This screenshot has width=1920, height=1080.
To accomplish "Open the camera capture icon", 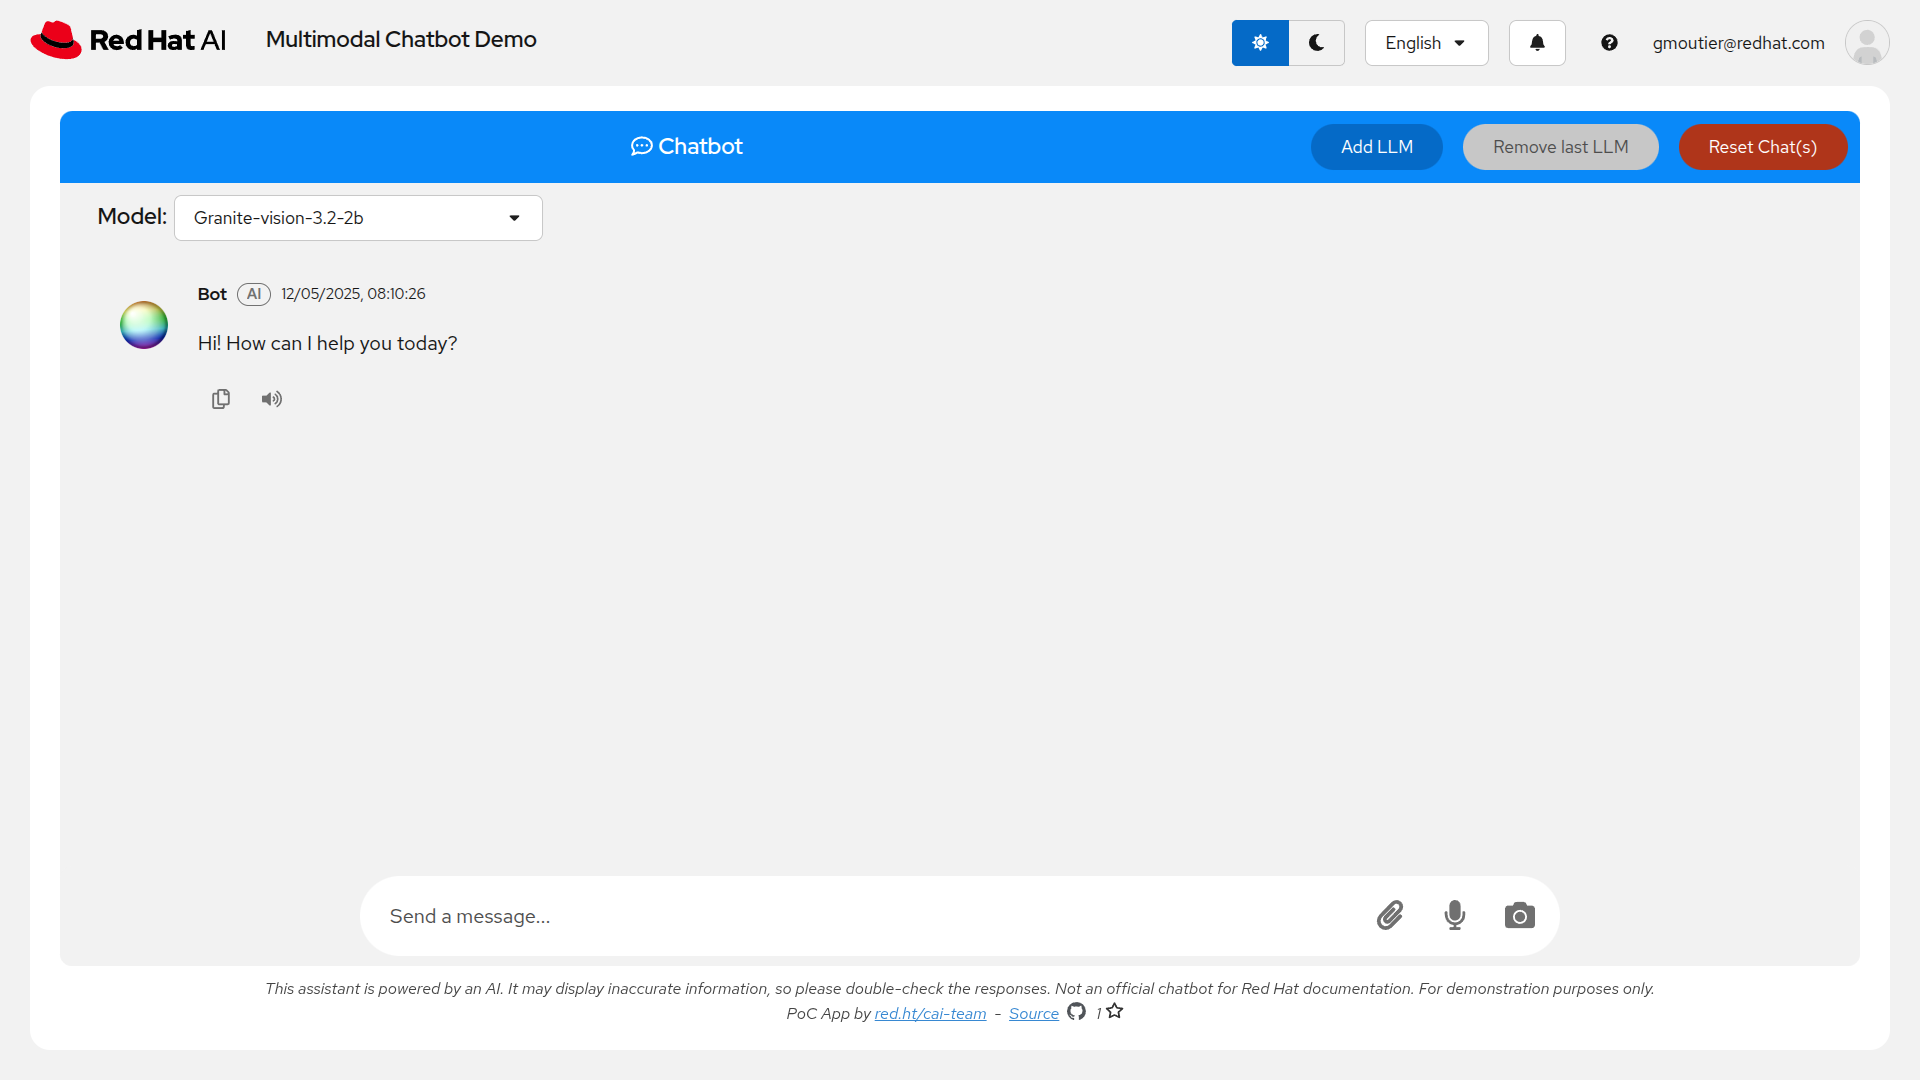I will pyautogui.click(x=1519, y=915).
